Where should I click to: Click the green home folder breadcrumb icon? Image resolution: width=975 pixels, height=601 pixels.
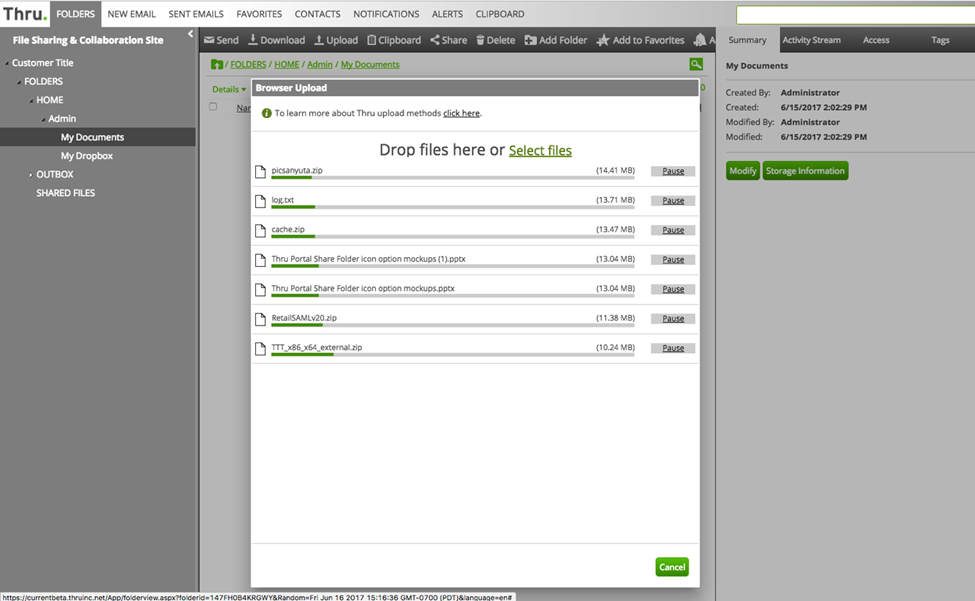tap(217, 64)
